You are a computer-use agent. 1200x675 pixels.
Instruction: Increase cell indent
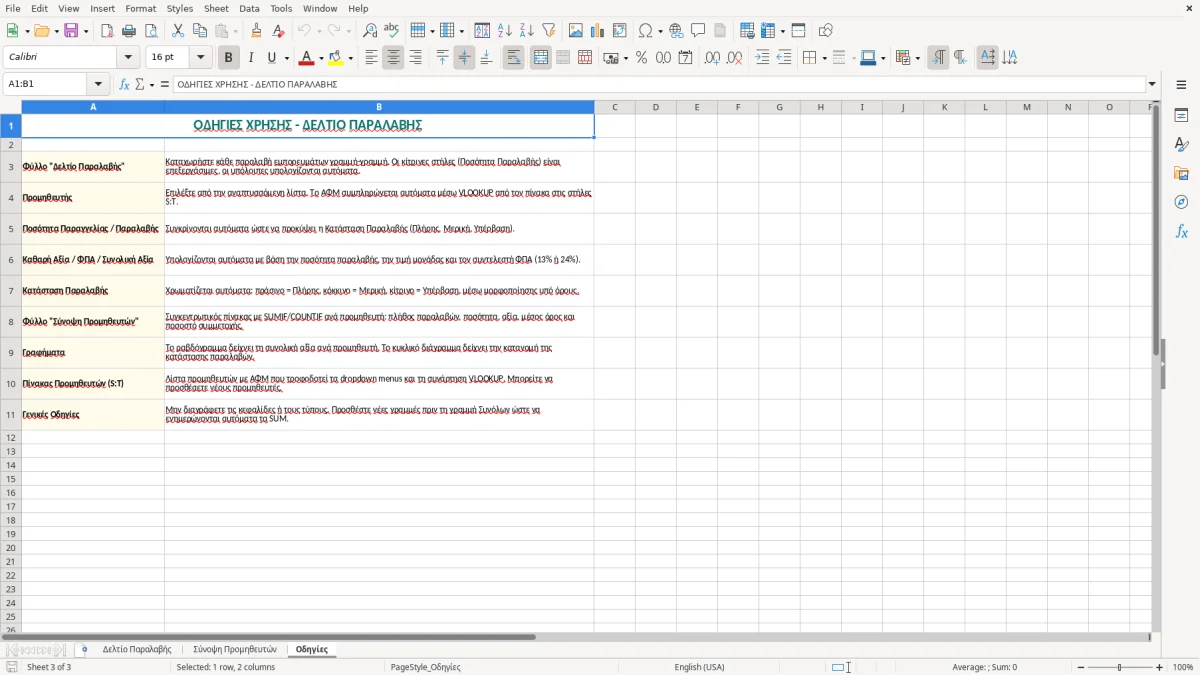(762, 58)
